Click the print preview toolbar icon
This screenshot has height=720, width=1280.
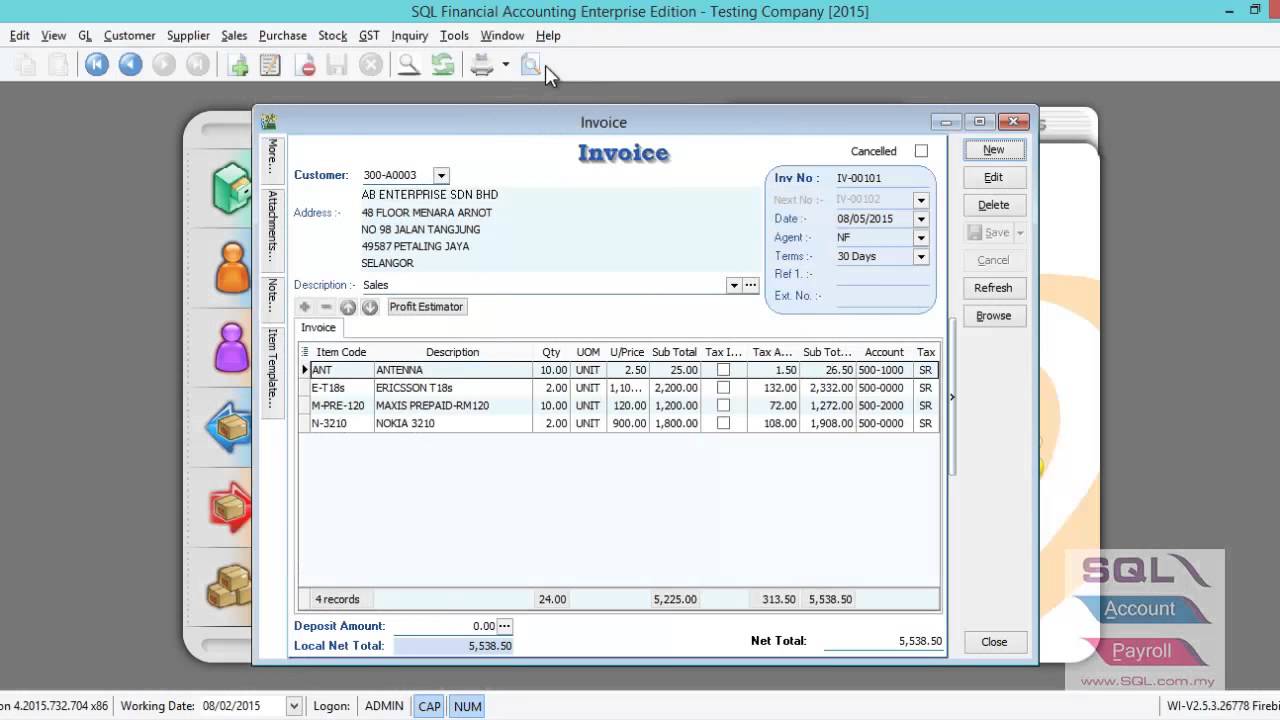tap(531, 65)
